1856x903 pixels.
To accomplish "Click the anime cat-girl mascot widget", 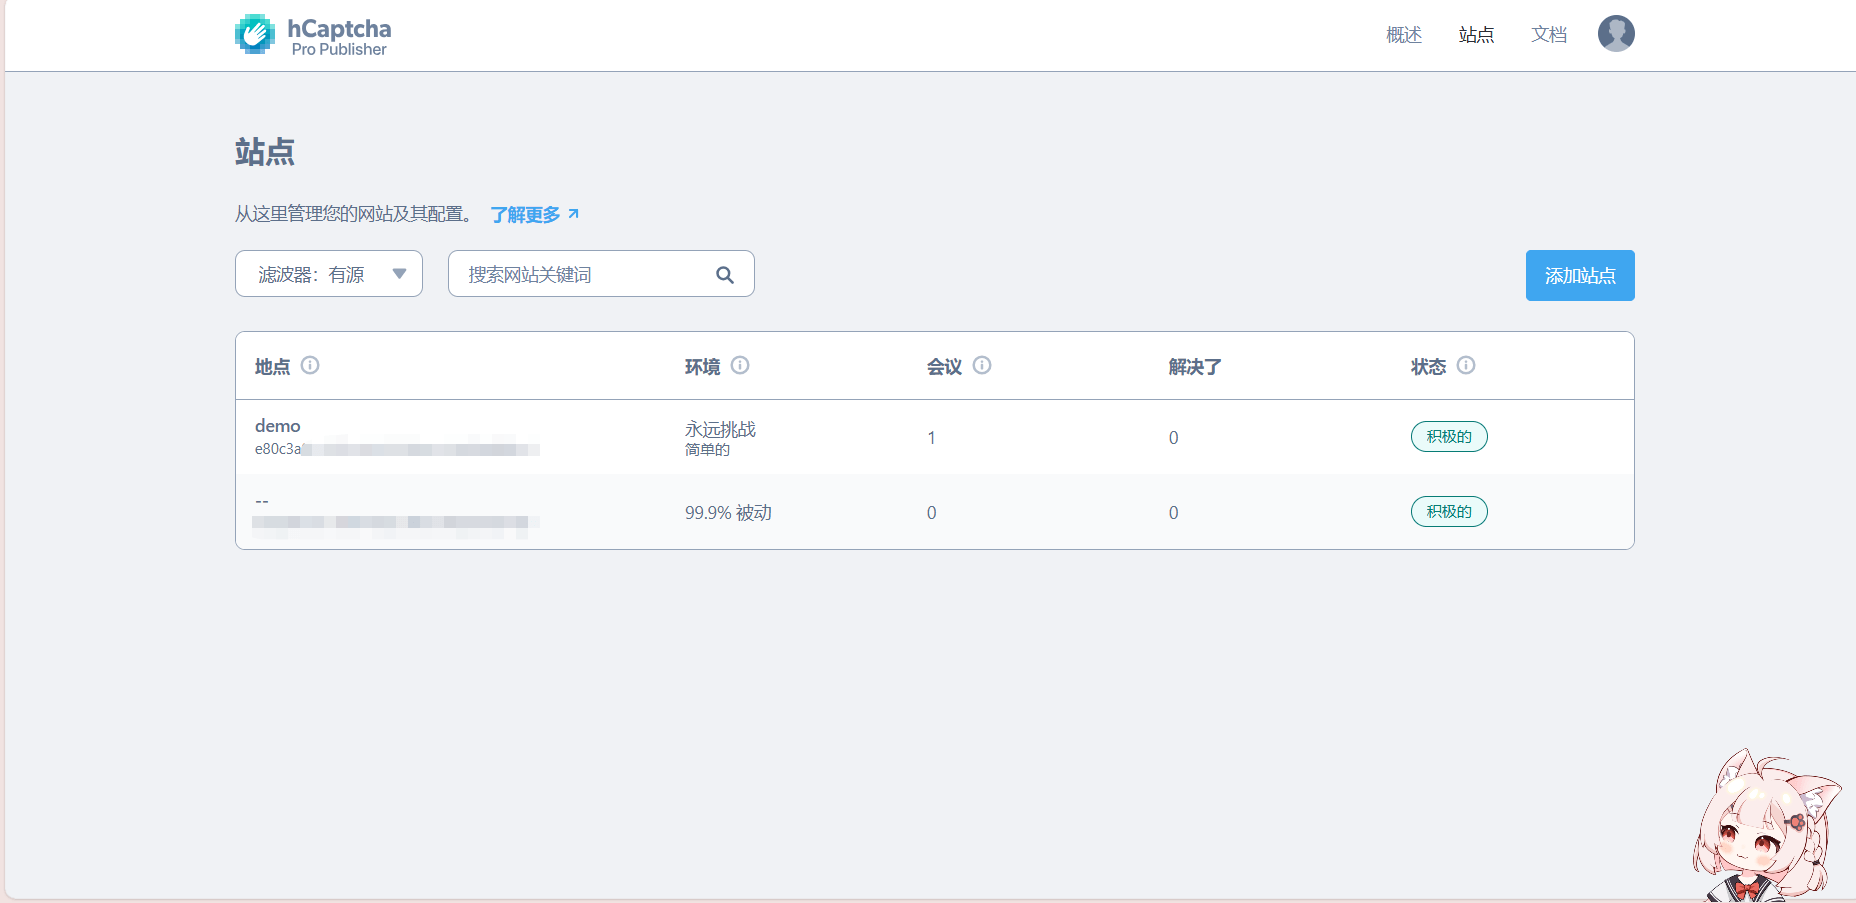I will tap(1765, 830).
